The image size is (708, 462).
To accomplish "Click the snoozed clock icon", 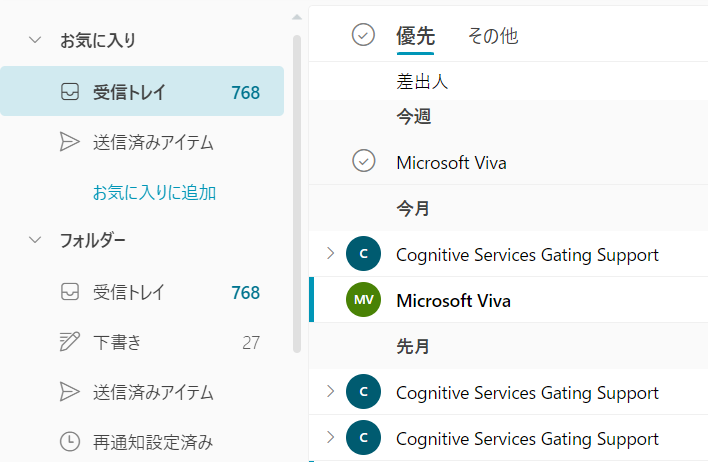I will tap(70, 441).
